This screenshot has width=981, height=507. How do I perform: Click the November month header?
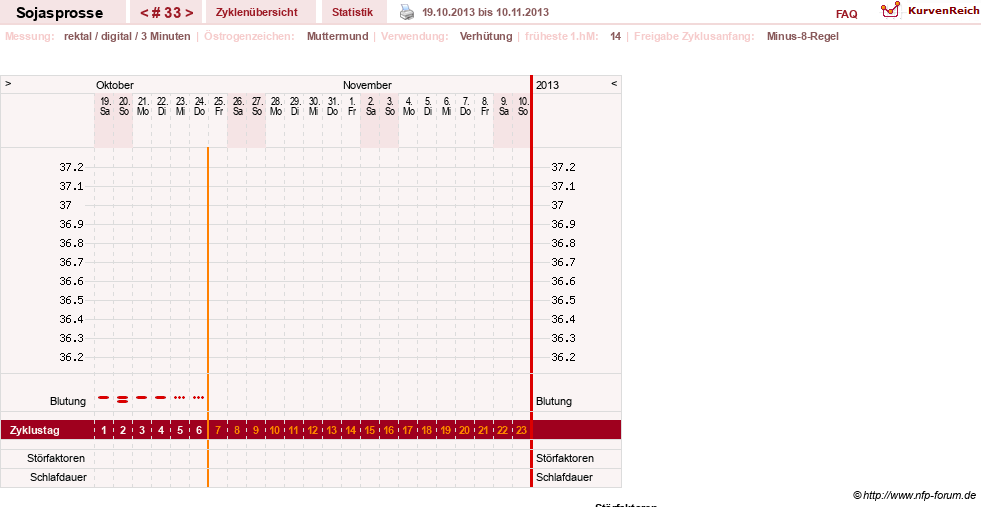pyautogui.click(x=367, y=85)
